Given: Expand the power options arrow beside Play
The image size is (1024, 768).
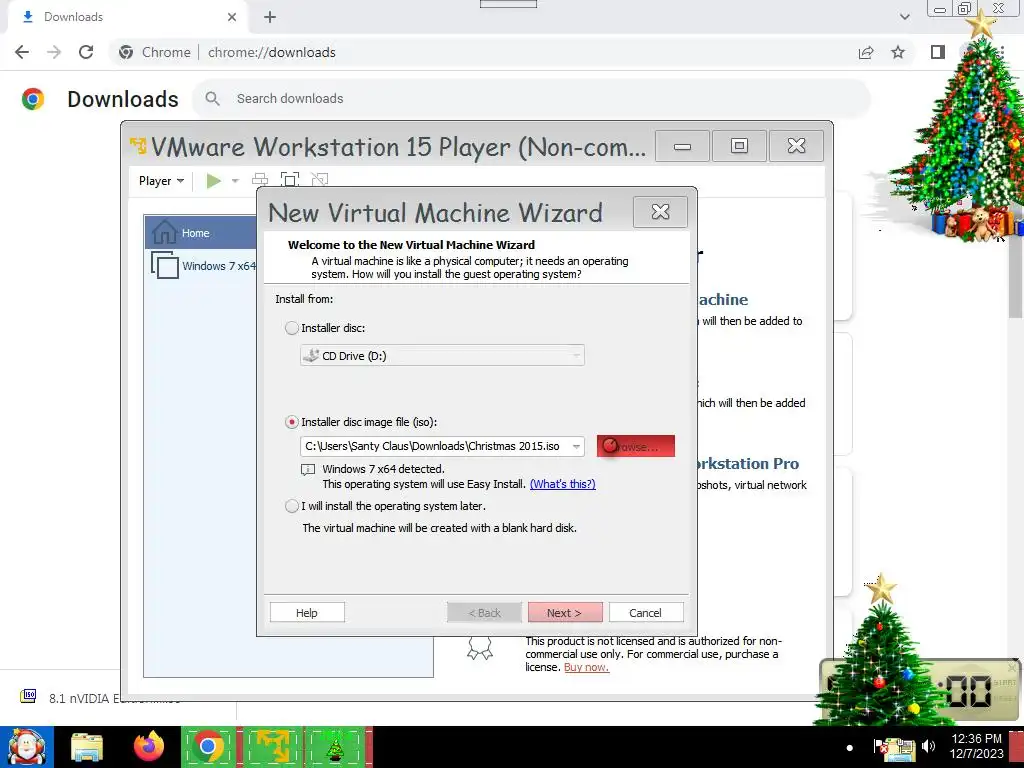Looking at the screenshot, I should [235, 181].
